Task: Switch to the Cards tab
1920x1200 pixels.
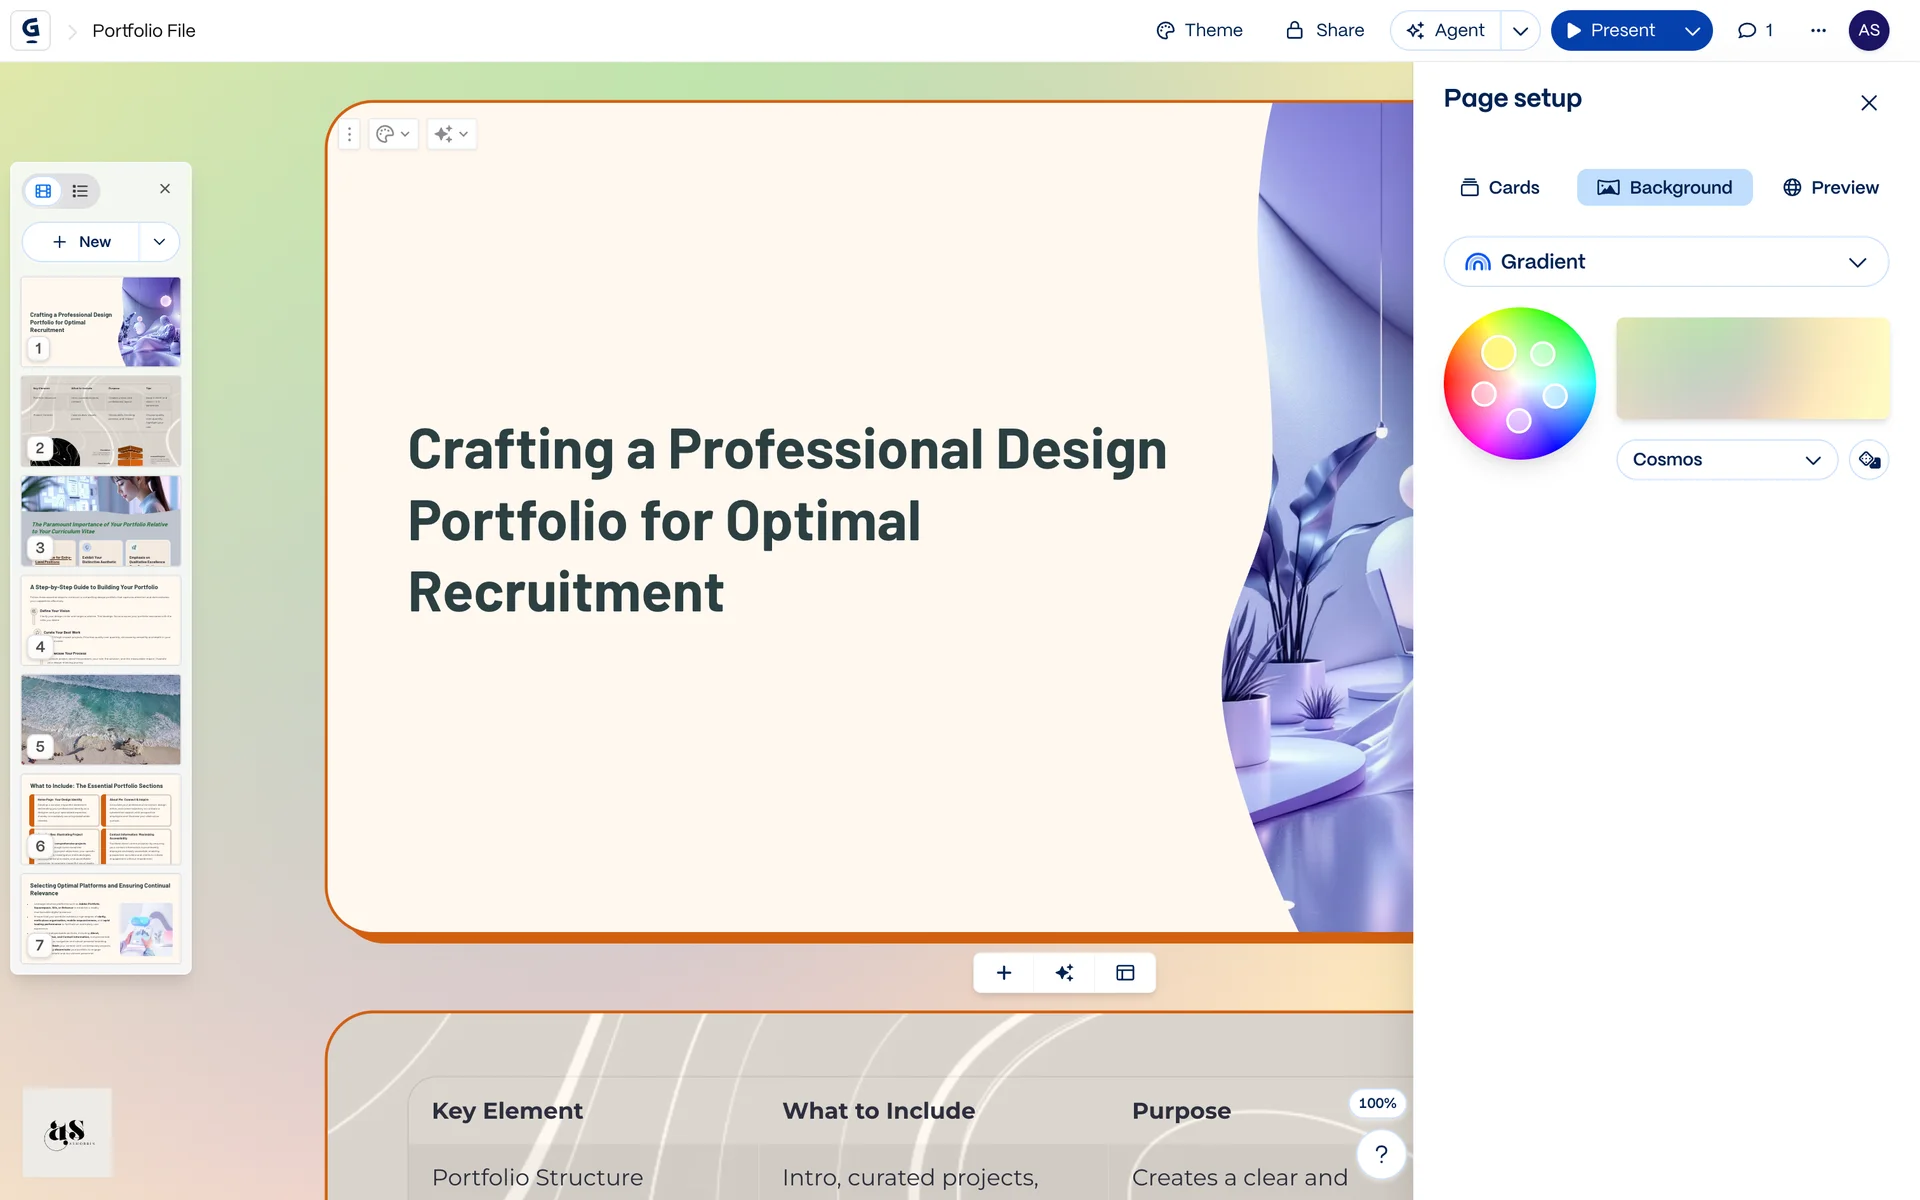Action: (1499, 188)
